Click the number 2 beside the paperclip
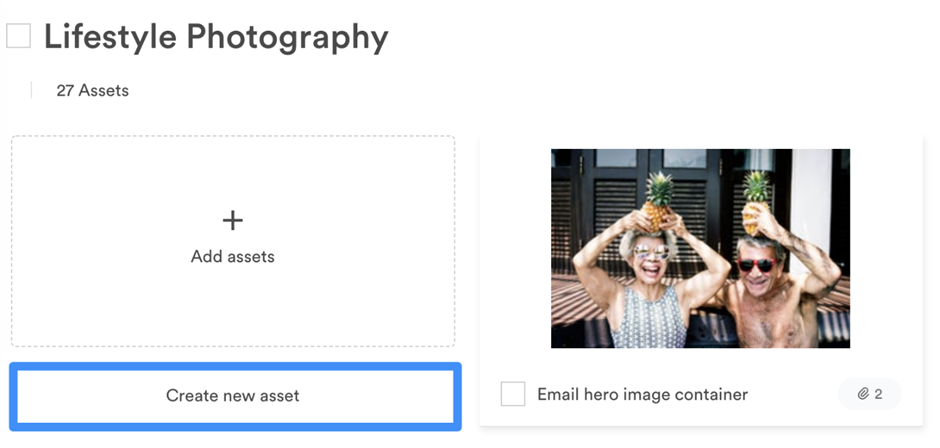Image resolution: width=940 pixels, height=448 pixels. (x=878, y=394)
